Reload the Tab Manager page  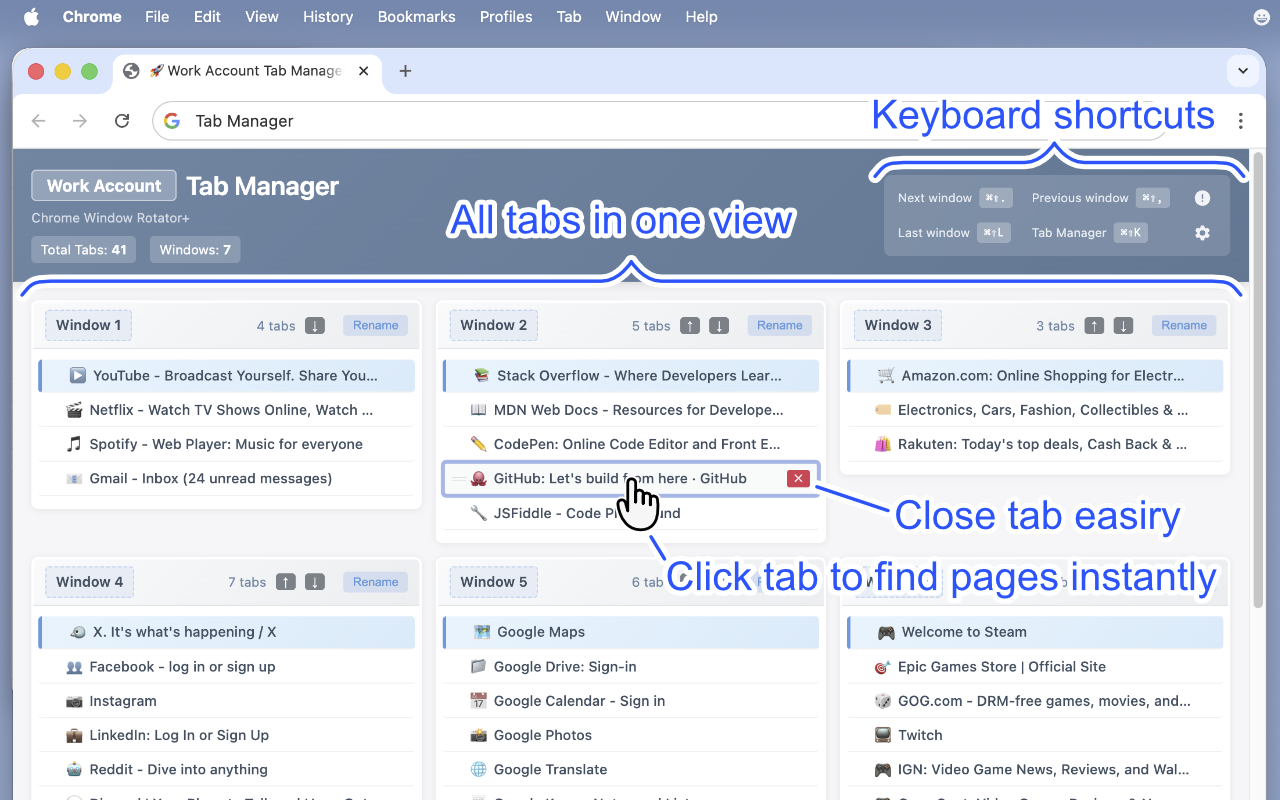pyautogui.click(x=122, y=121)
